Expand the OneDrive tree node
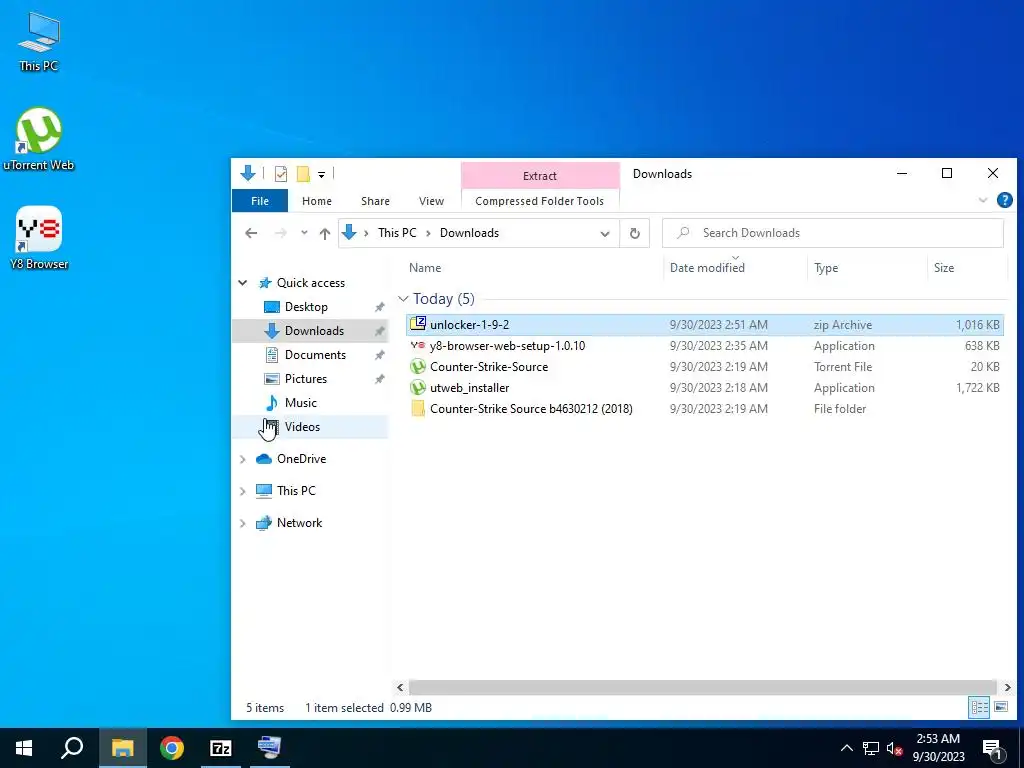The width and height of the screenshot is (1024, 768). click(243, 459)
